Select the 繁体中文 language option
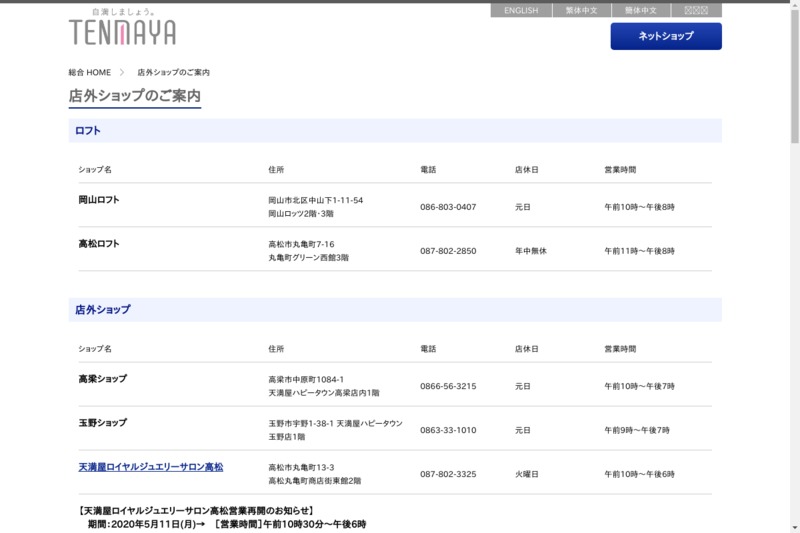The image size is (800, 533). pos(581,11)
